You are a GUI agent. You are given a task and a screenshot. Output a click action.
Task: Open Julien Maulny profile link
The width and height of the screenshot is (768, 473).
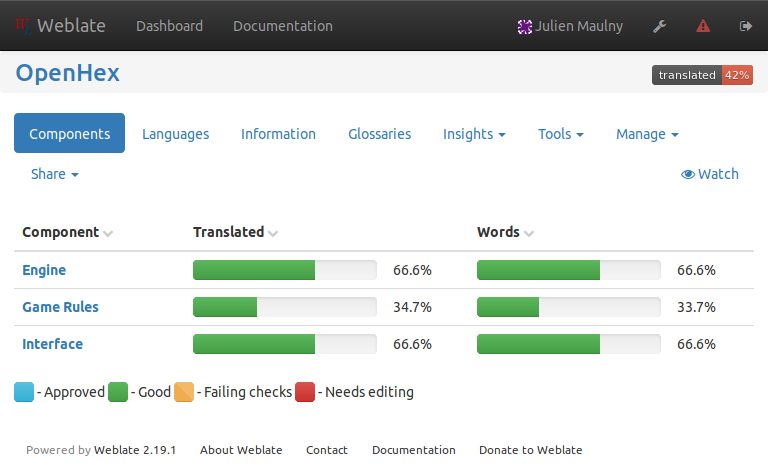[579, 26]
